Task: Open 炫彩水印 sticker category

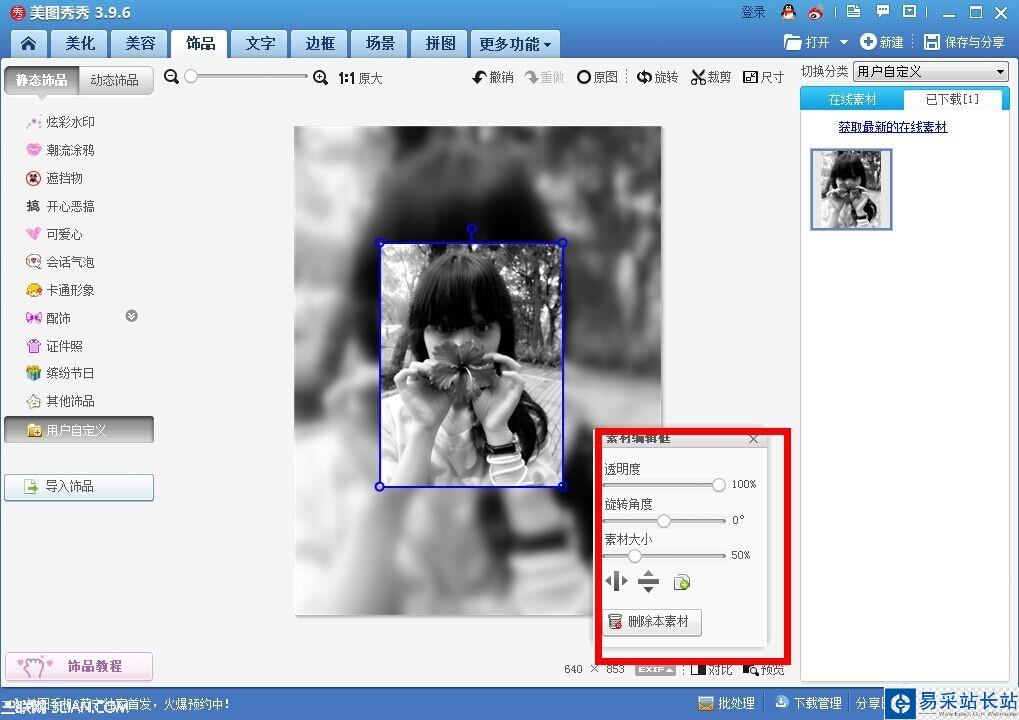Action: [x=60, y=122]
